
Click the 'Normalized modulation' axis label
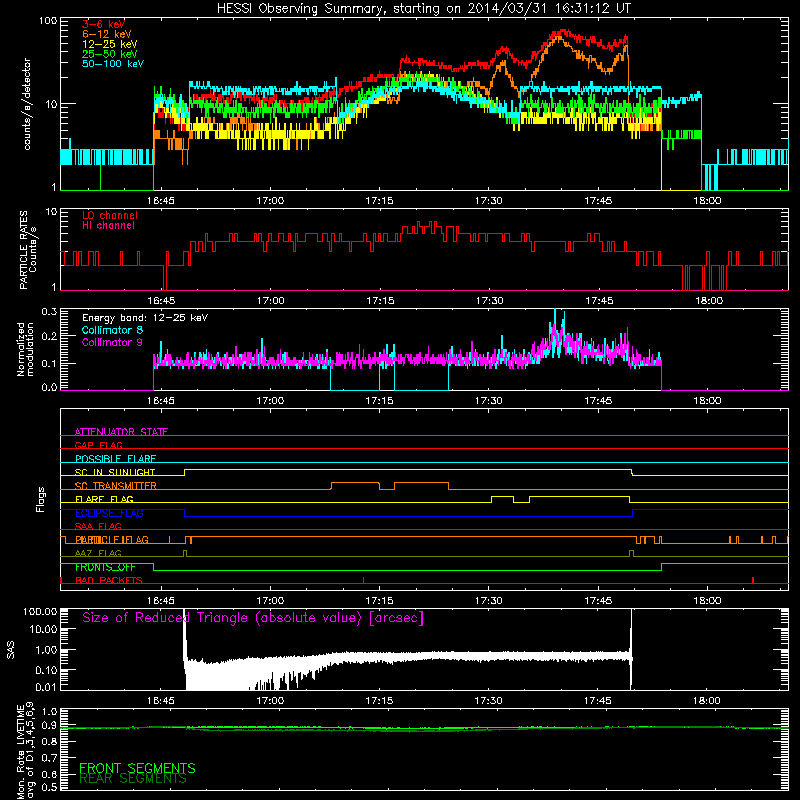tap(25, 349)
